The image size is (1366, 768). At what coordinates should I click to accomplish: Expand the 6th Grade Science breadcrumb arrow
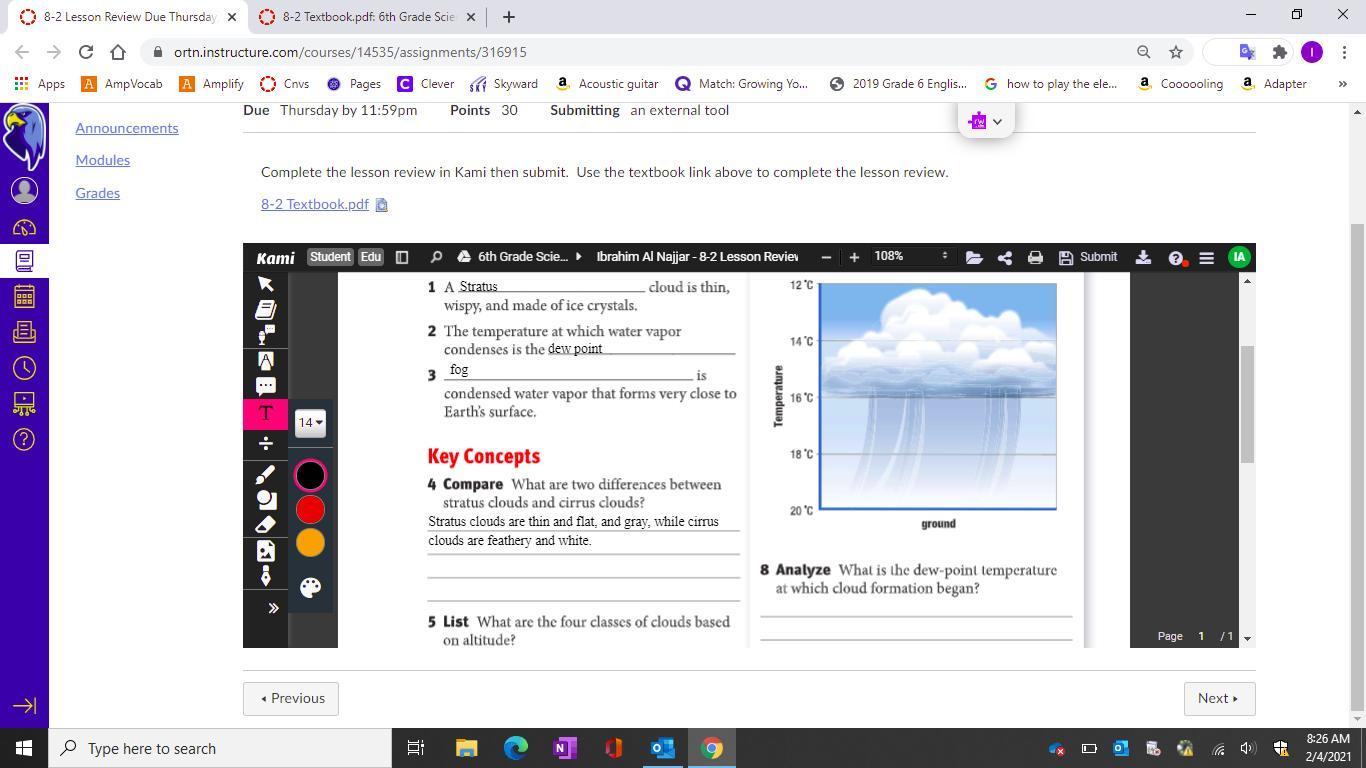(x=578, y=257)
